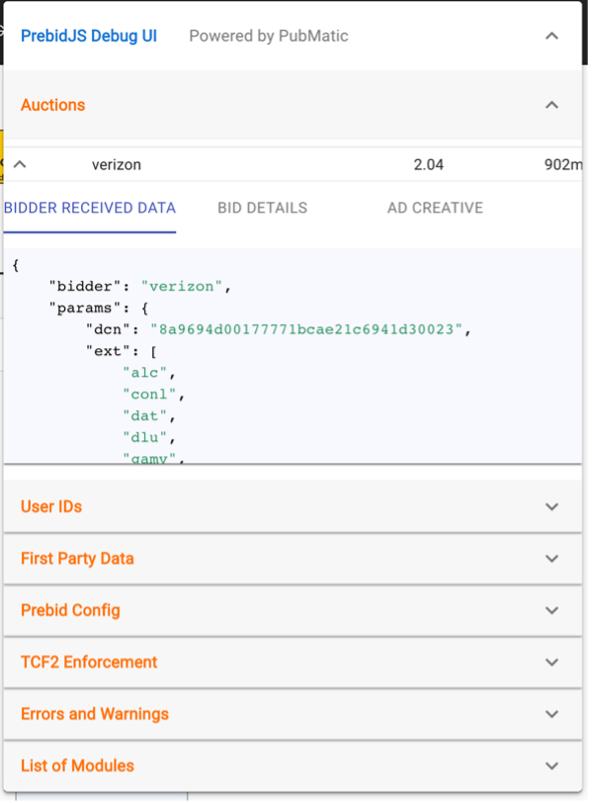
Task: Click the 2.04 bid value
Action: pyautogui.click(x=428, y=164)
